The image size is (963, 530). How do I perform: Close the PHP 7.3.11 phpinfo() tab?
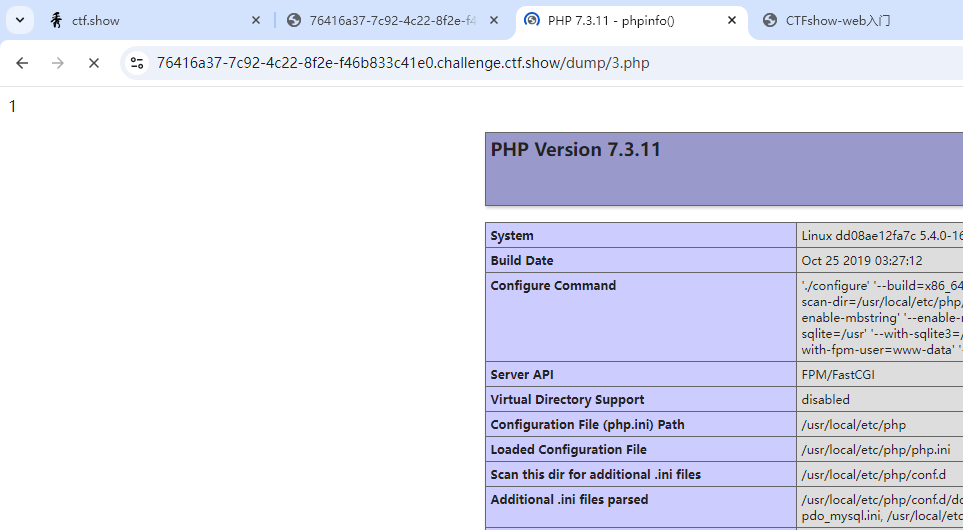[x=732, y=20]
